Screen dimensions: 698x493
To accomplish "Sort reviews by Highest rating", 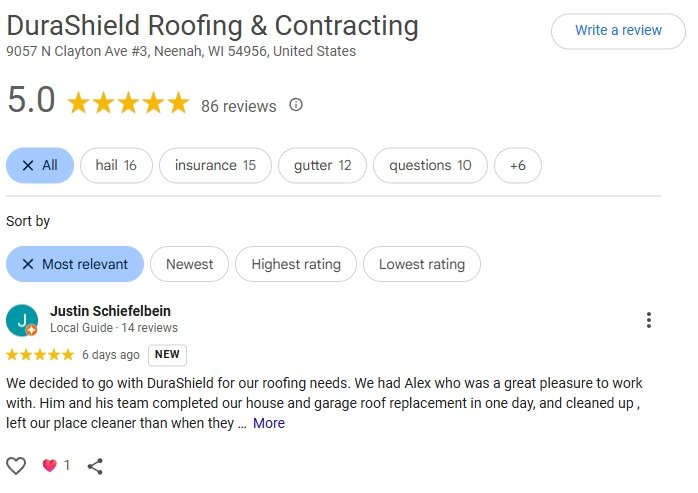I will pyautogui.click(x=295, y=264).
